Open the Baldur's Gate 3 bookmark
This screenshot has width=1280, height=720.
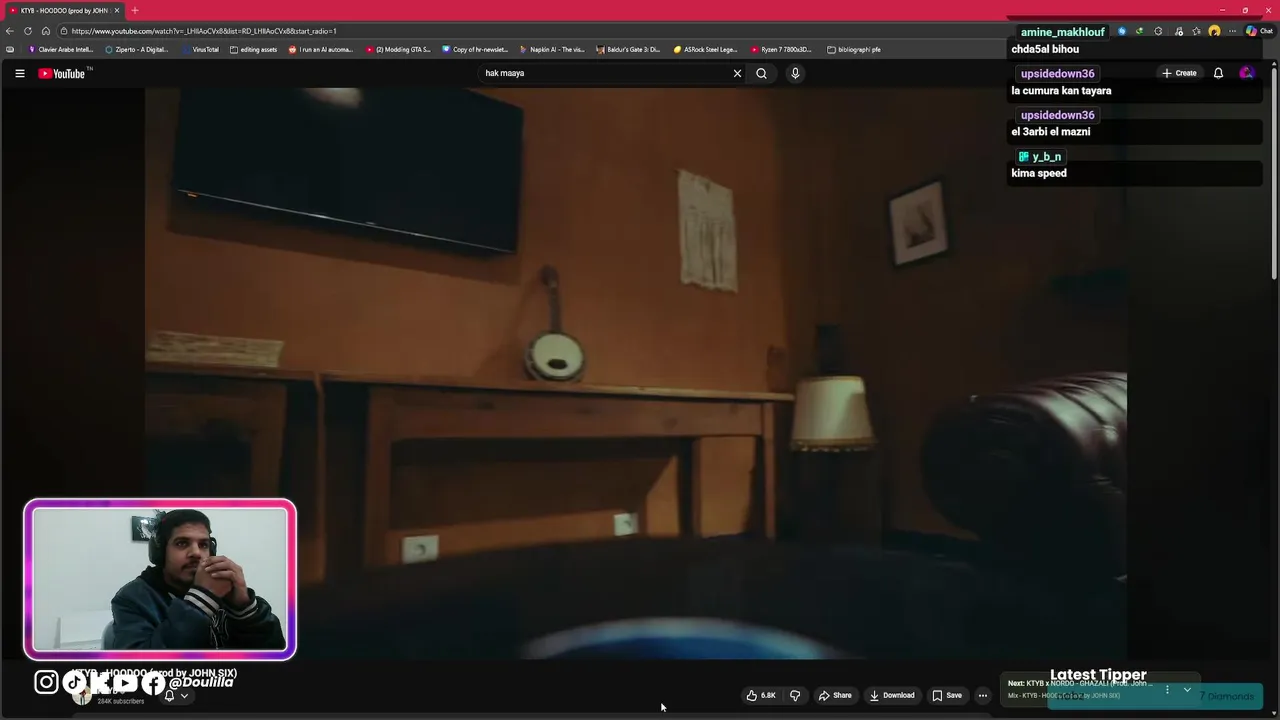point(628,49)
